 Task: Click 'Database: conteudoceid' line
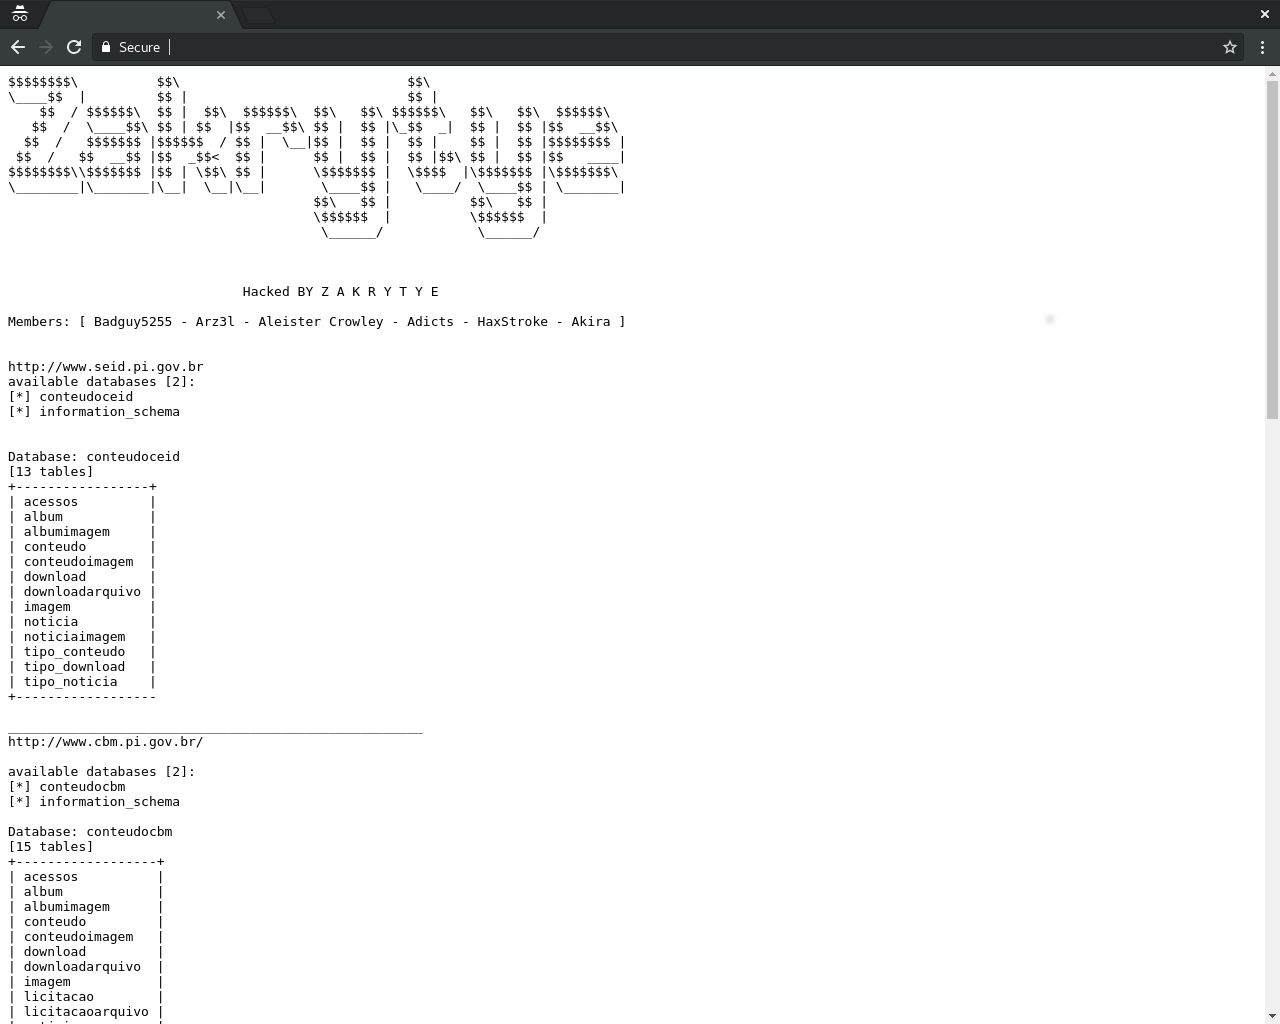94,457
